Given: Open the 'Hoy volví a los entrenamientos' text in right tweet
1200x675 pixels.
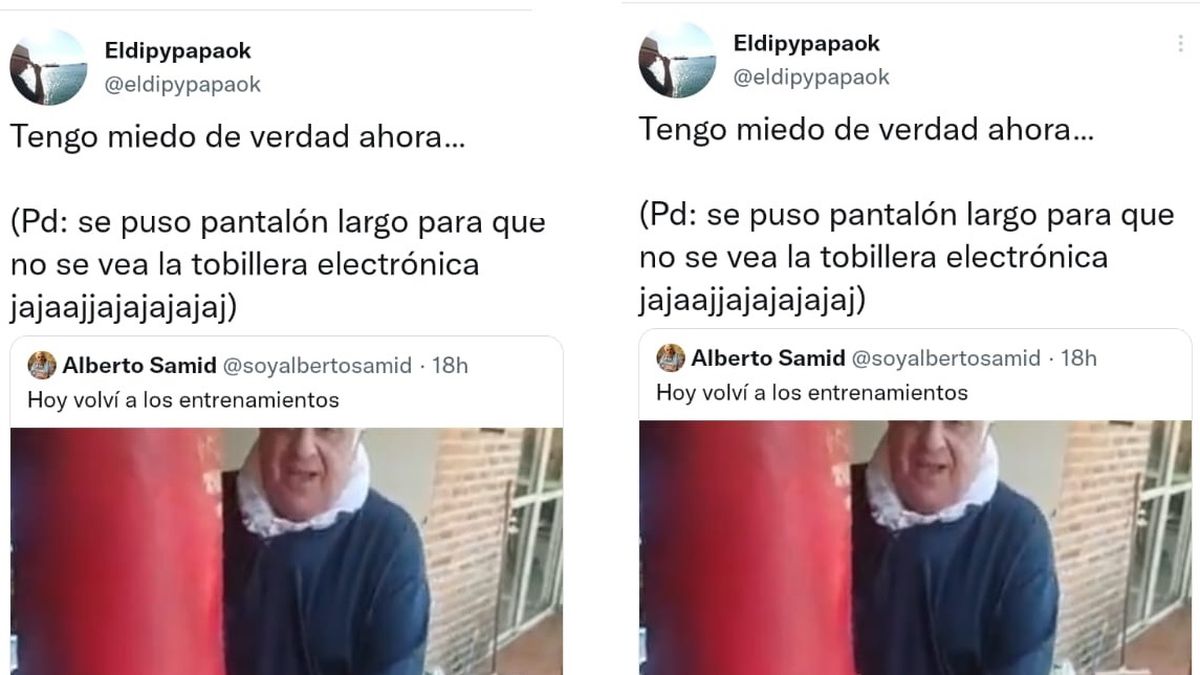Looking at the screenshot, I should [812, 393].
